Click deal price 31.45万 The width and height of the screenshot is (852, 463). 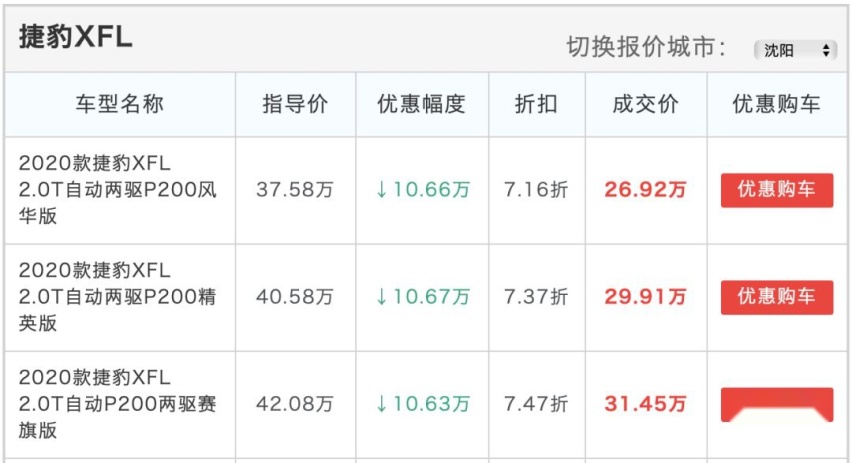(x=646, y=404)
